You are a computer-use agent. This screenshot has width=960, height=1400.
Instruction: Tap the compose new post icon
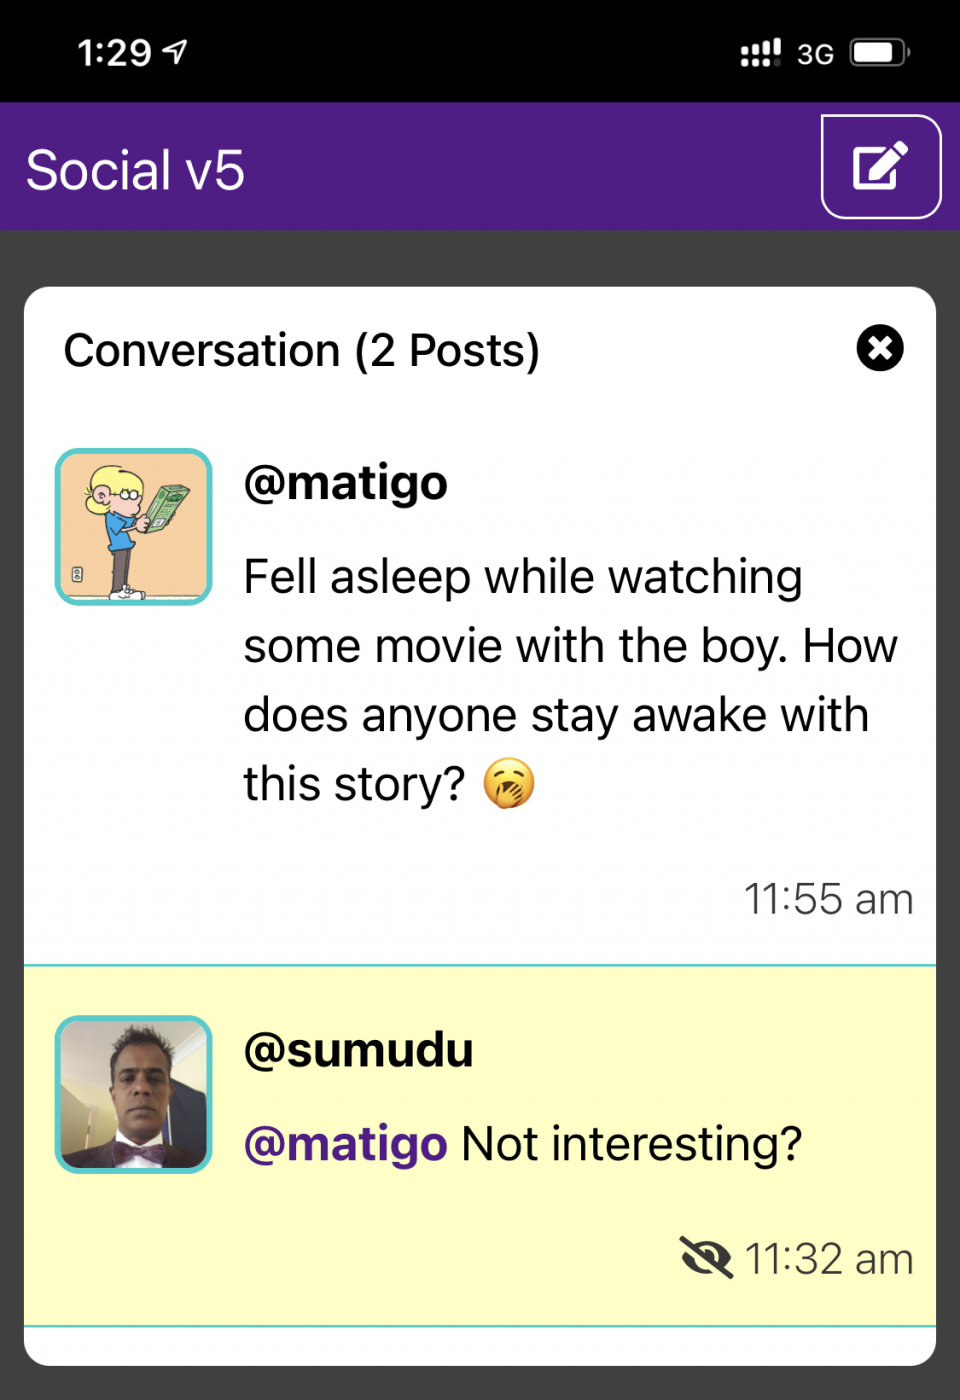pyautogui.click(x=880, y=167)
